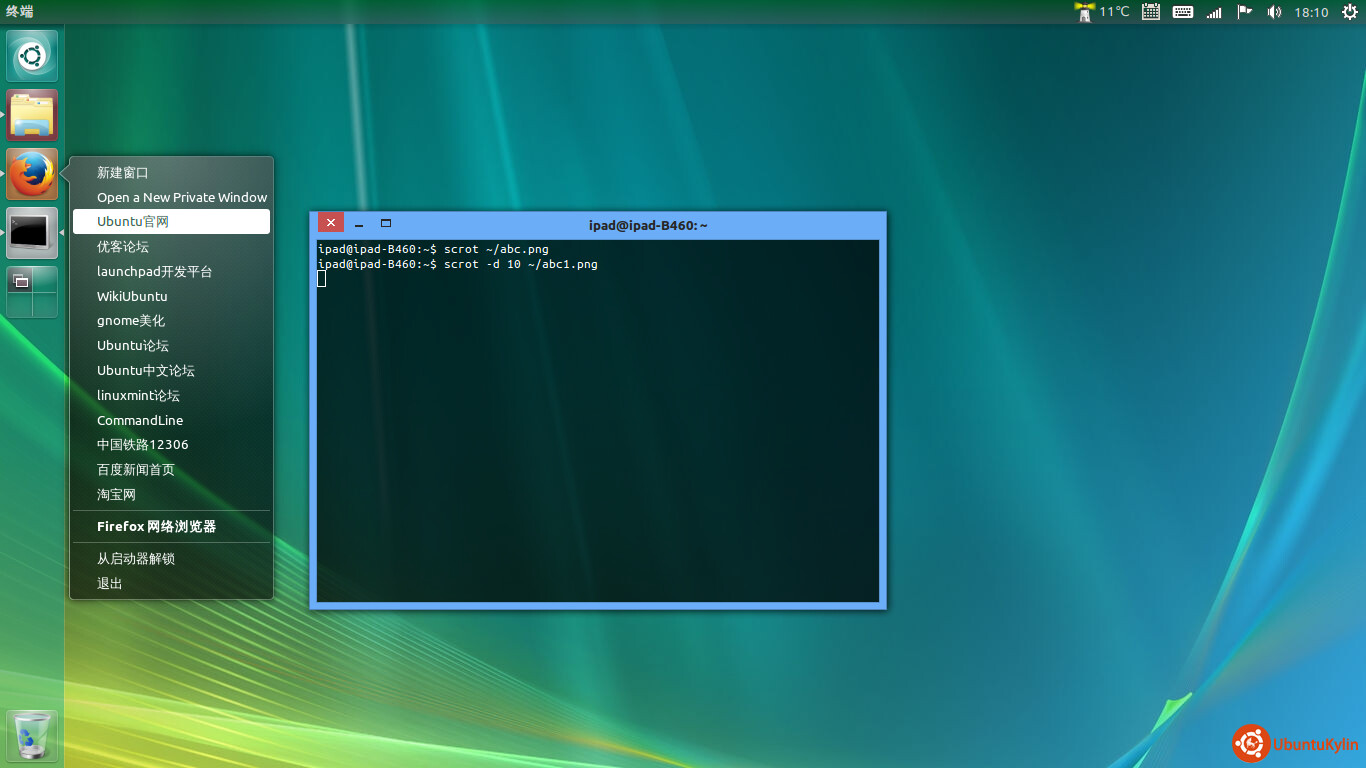Select 从启动器解锁 to unpin Firefox
1366x768 pixels.
136,559
